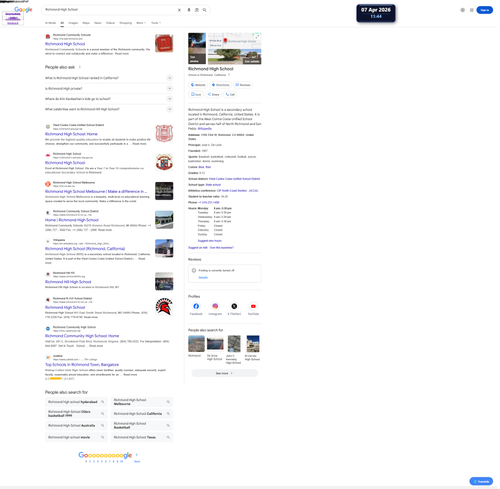
Task: Click the Spartan helmet logo thumbnail
Action: click(164, 307)
